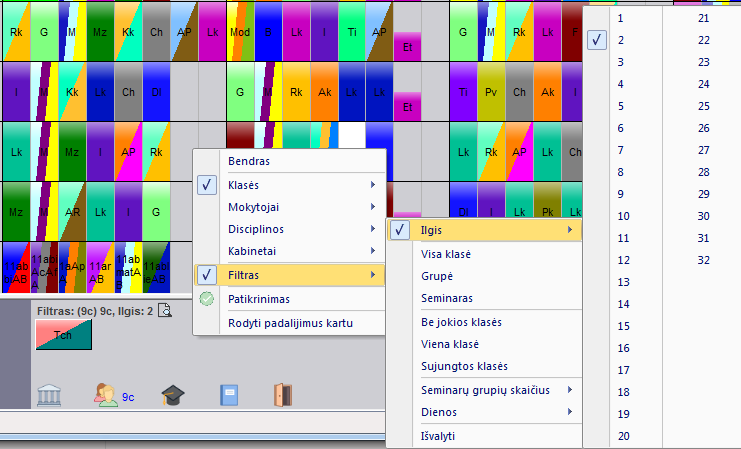The width and height of the screenshot is (741, 449).
Task: Click the blue book subjects icon
Action: [230, 396]
